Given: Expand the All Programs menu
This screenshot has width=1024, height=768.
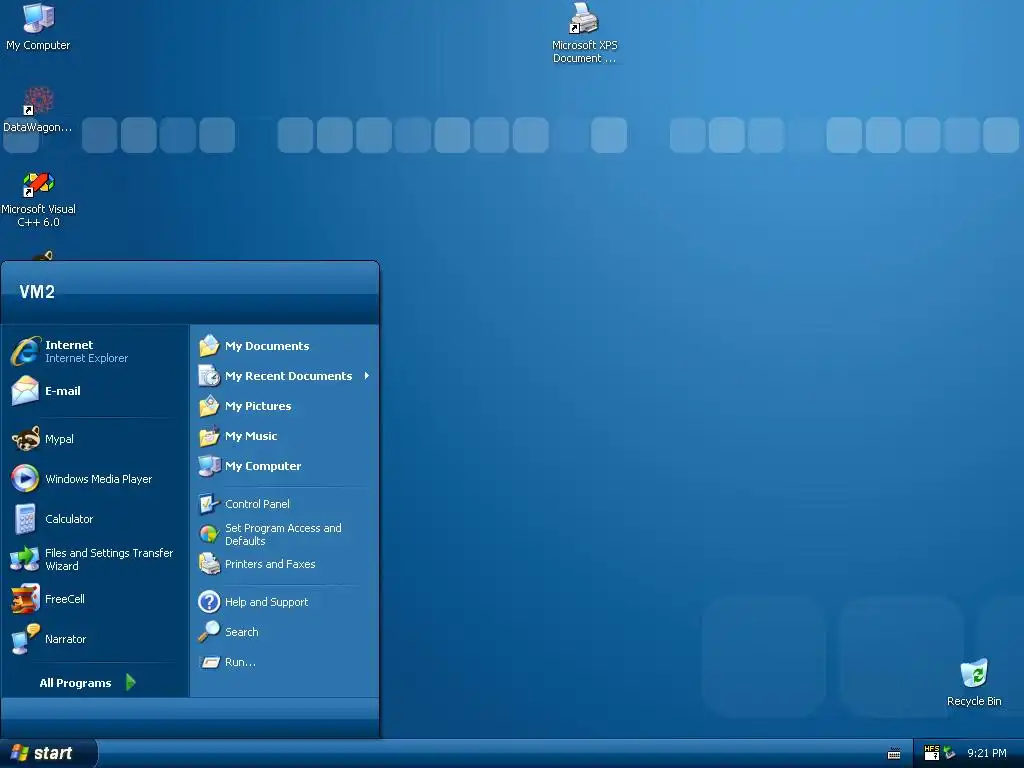Looking at the screenshot, I should [x=87, y=682].
